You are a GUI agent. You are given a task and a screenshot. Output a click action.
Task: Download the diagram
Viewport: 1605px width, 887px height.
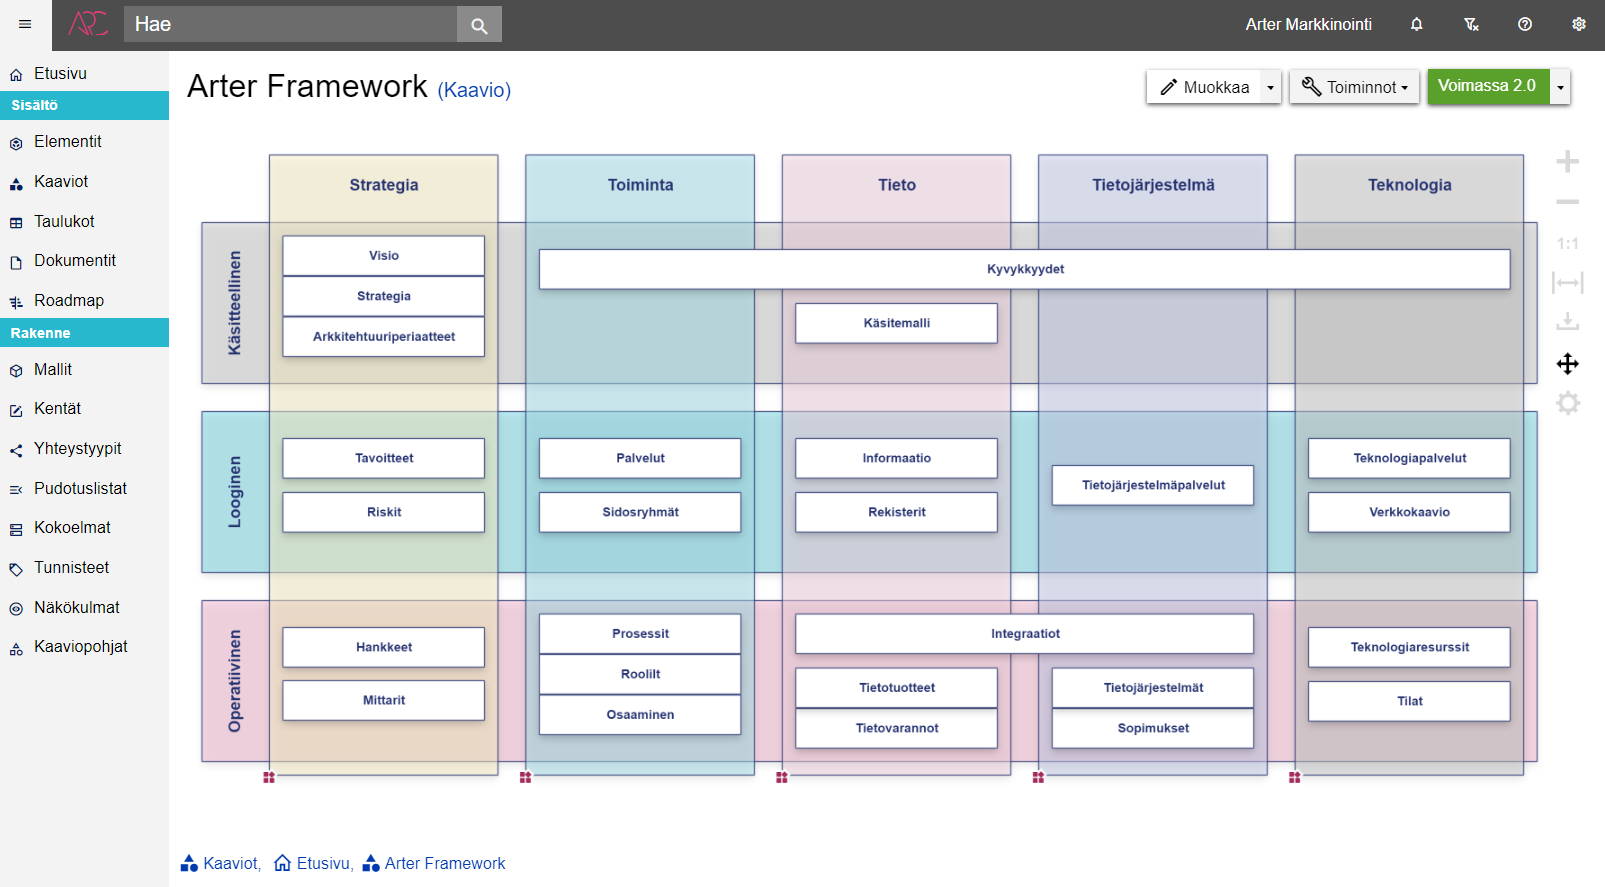pos(1568,322)
